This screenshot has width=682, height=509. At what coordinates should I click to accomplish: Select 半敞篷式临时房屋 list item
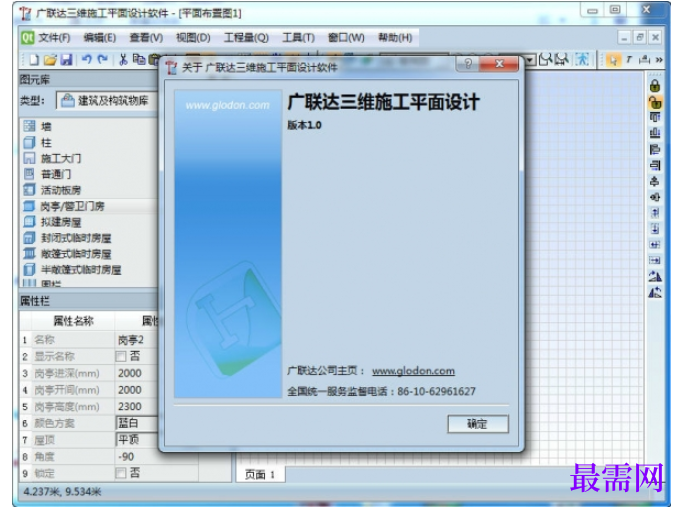tap(89, 270)
